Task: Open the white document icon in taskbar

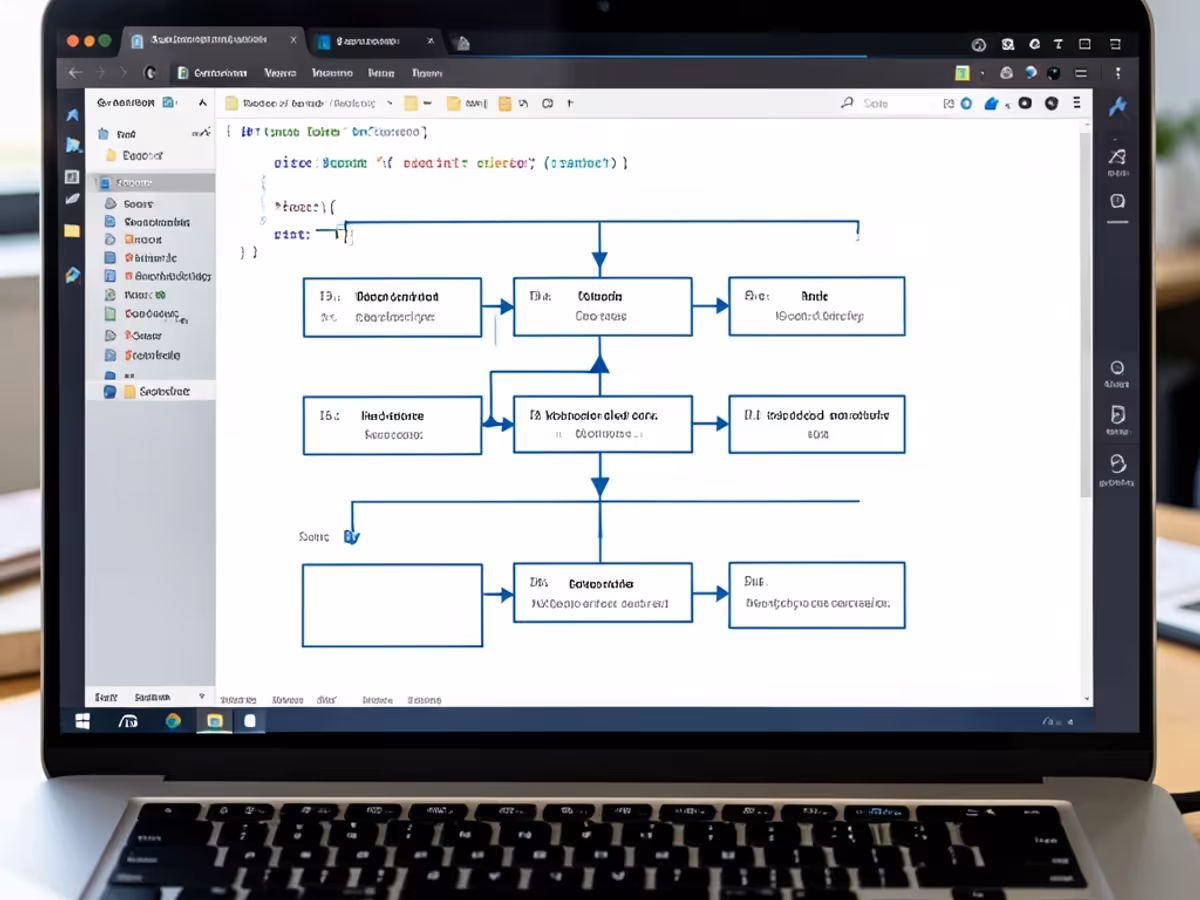Action: coord(250,721)
